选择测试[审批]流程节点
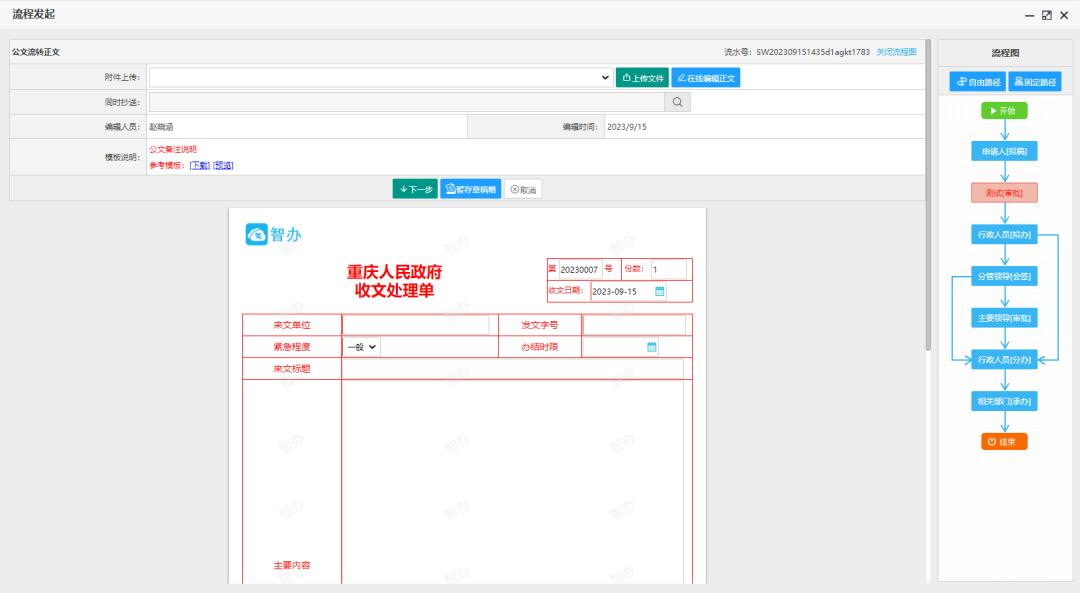The height and width of the screenshot is (593, 1080). click(1003, 193)
